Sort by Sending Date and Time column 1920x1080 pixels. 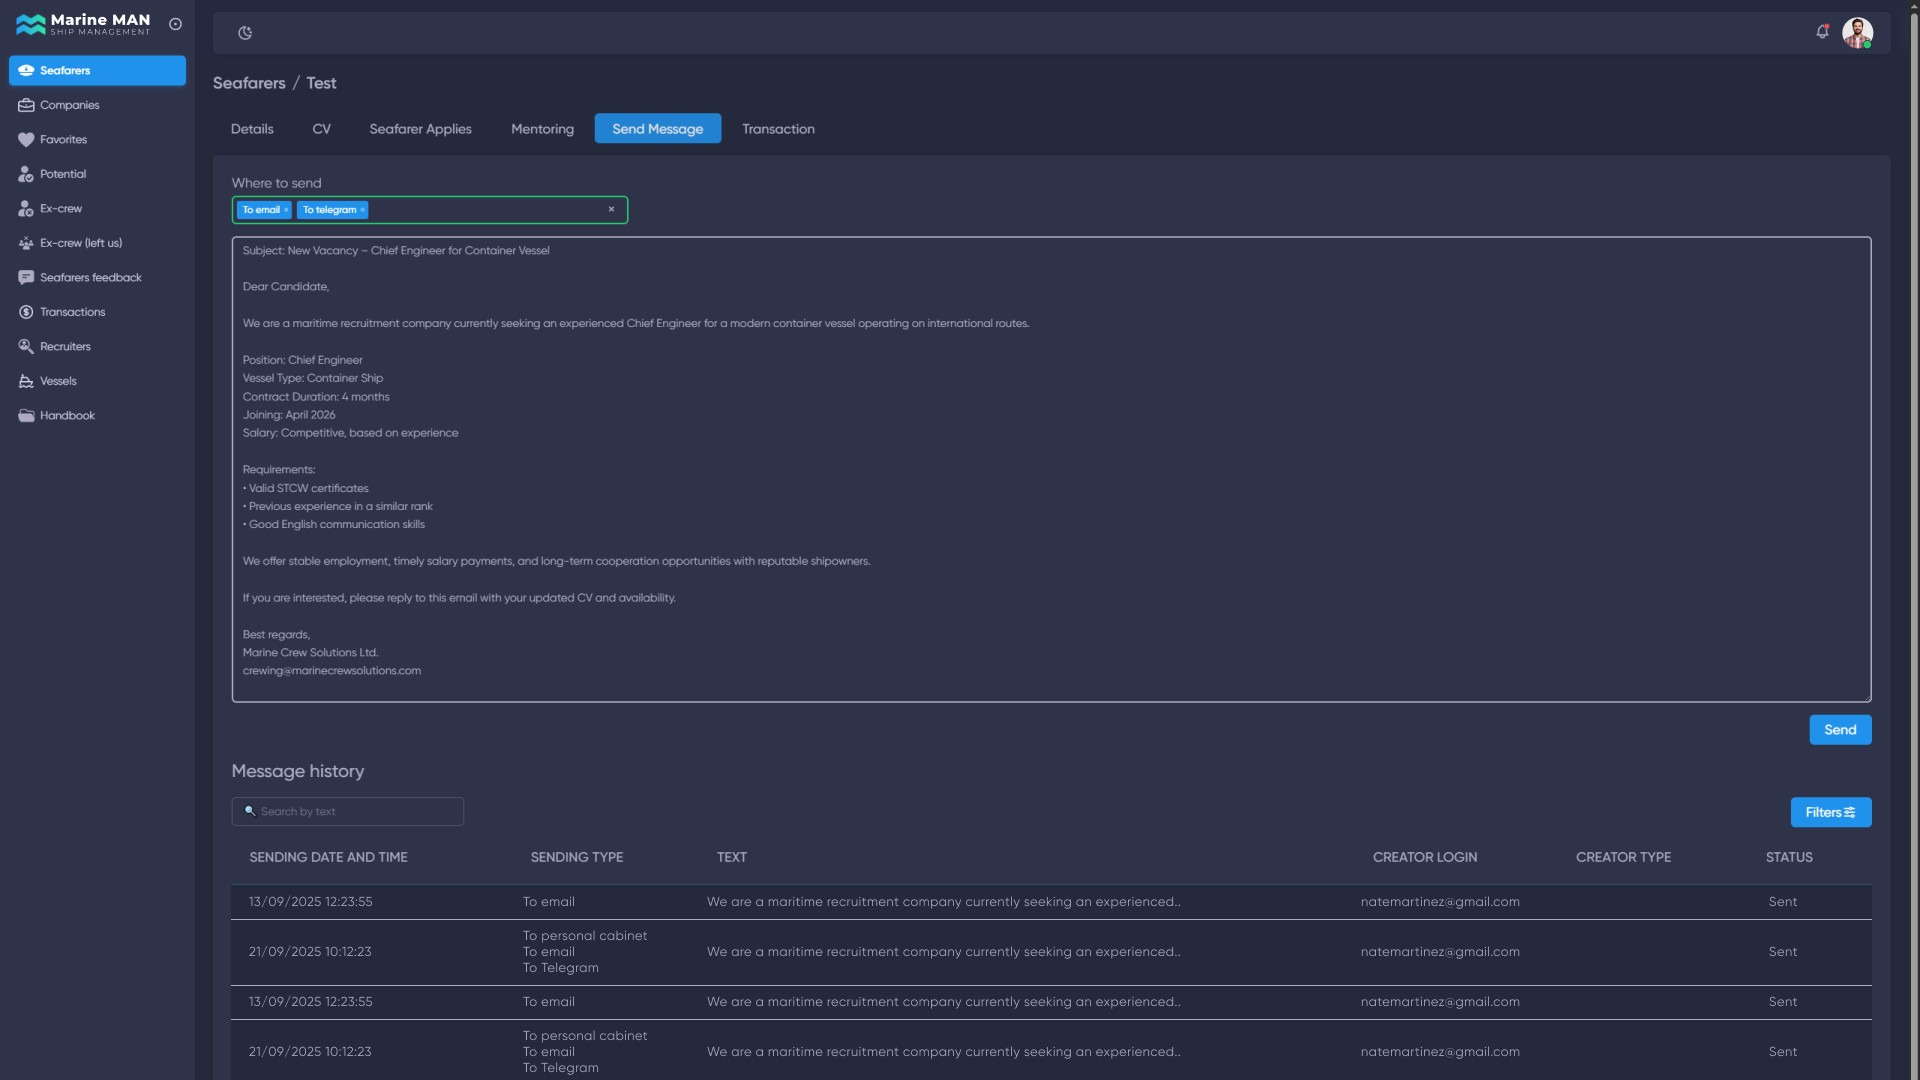pyautogui.click(x=328, y=857)
